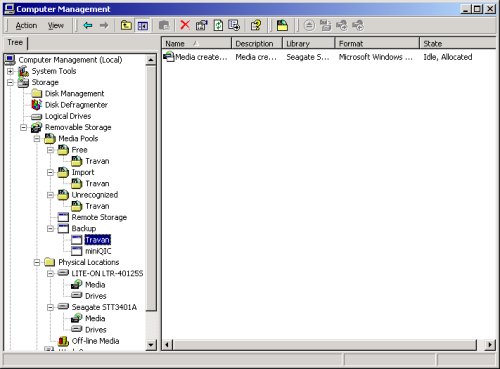
Task: Click the tree scrollbar up arrow
Action: click(151, 60)
